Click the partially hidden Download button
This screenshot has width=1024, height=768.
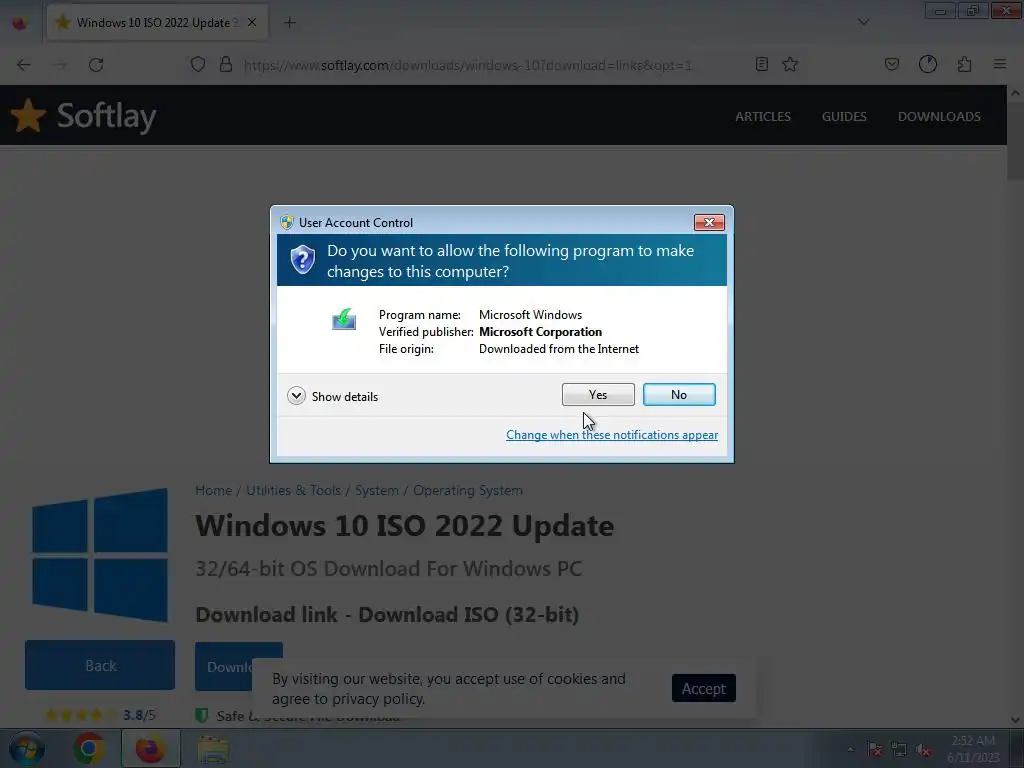[x=223, y=666]
